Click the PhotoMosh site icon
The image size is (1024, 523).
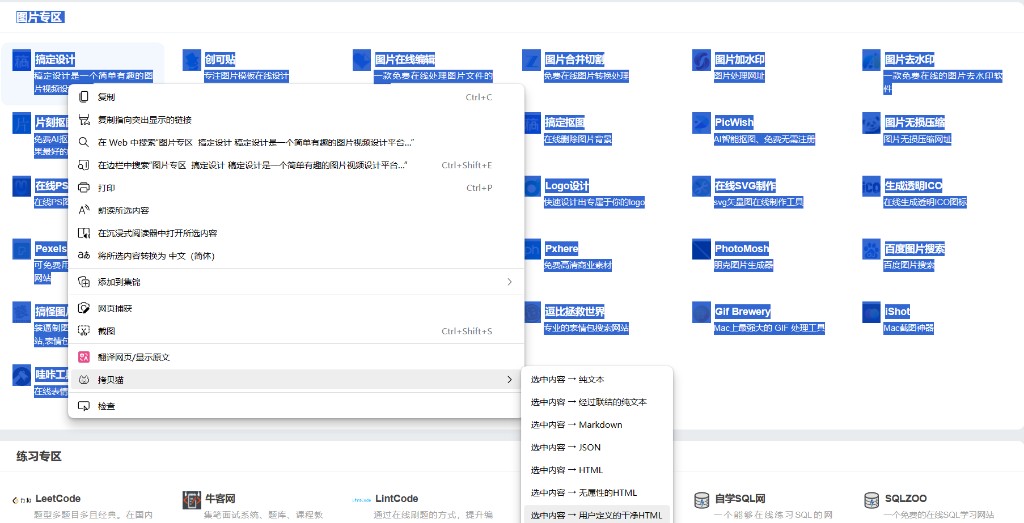point(701,249)
